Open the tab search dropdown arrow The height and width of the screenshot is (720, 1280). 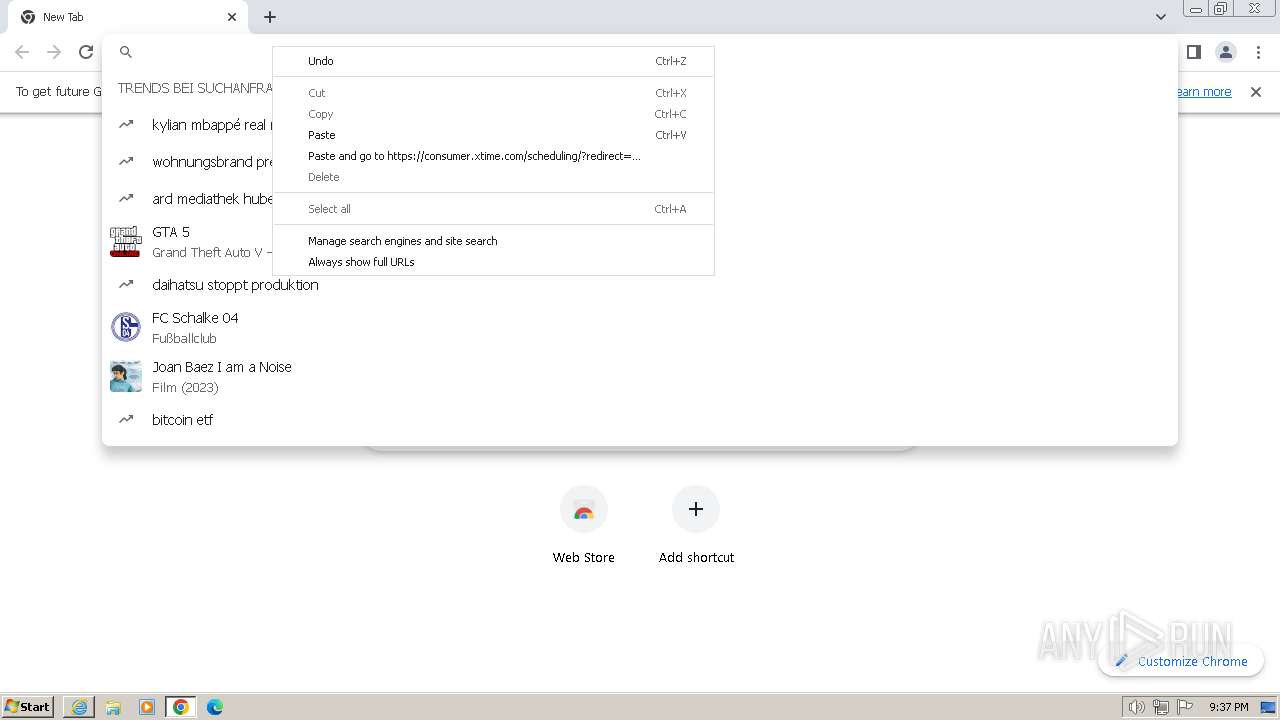1160,17
